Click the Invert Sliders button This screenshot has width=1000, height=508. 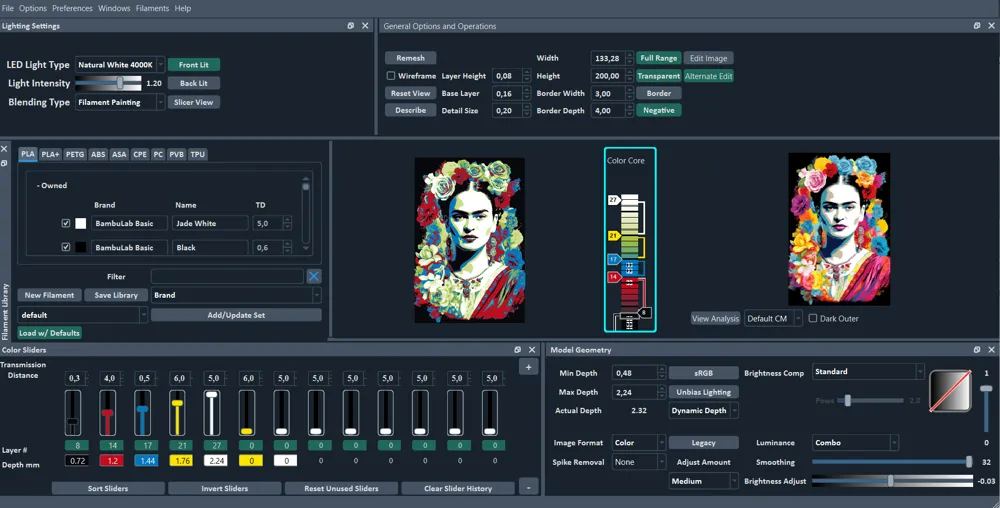coord(224,488)
